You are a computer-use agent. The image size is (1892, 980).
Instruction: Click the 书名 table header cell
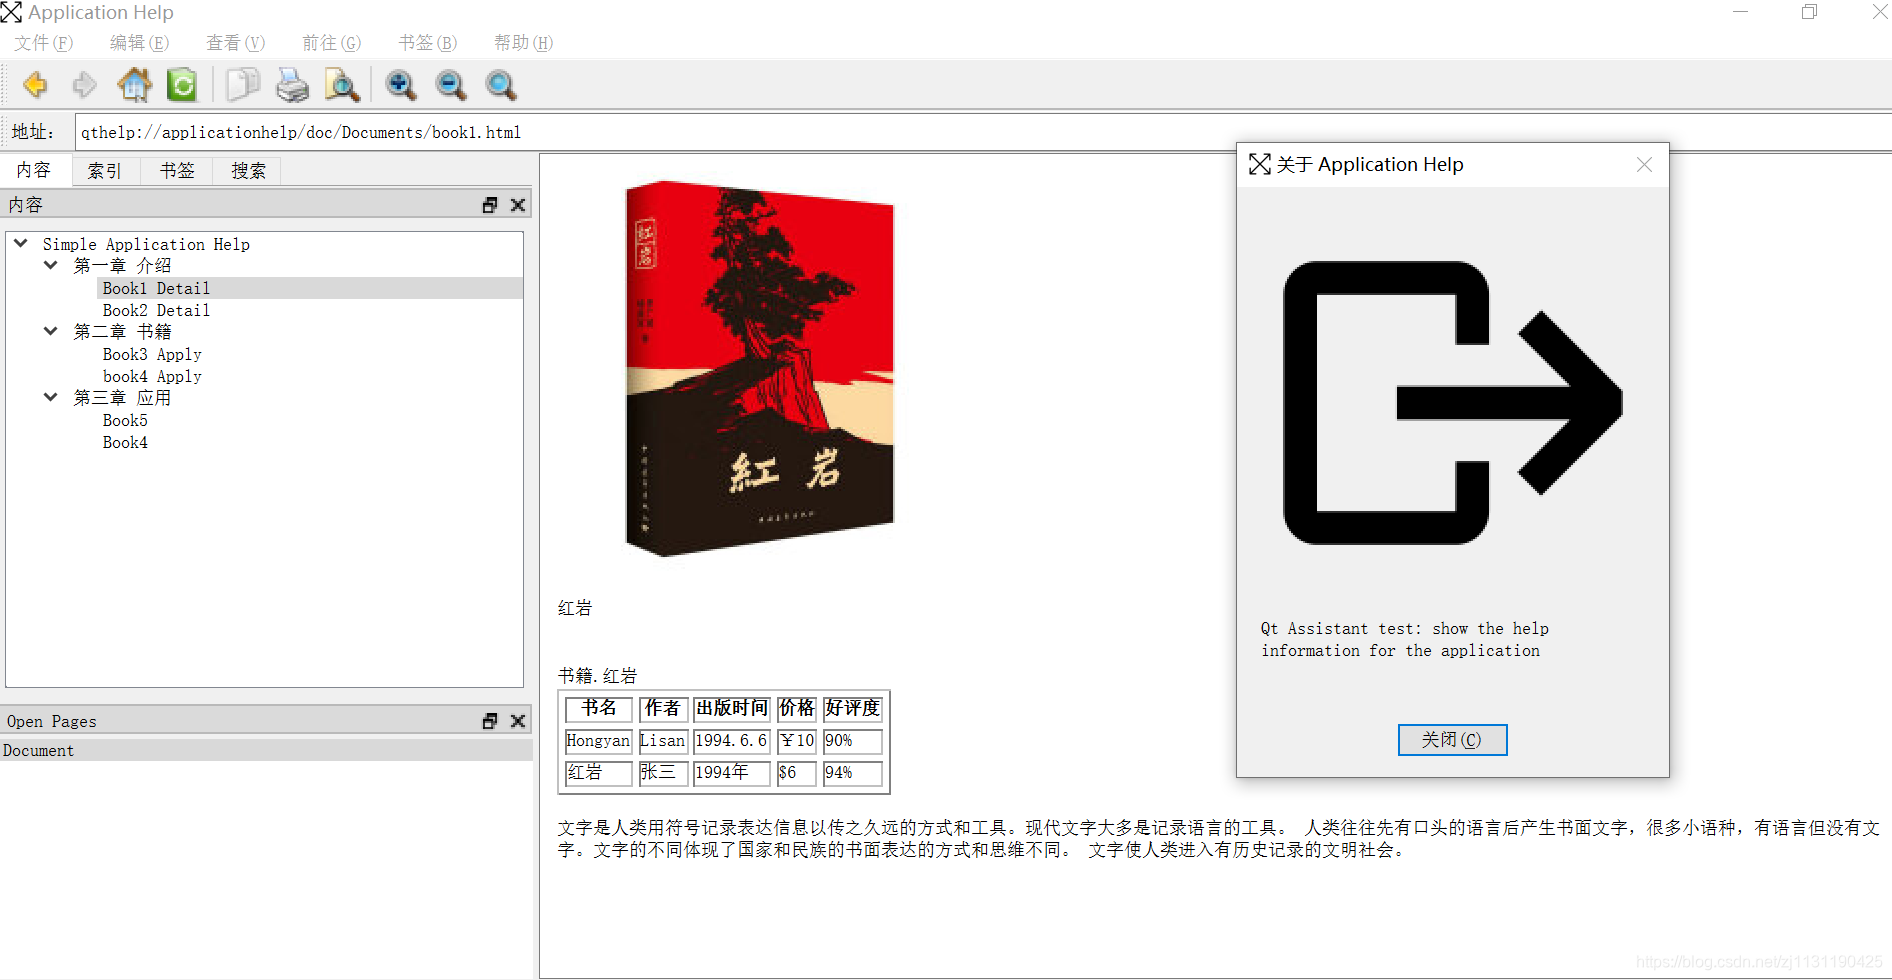pyautogui.click(x=599, y=708)
